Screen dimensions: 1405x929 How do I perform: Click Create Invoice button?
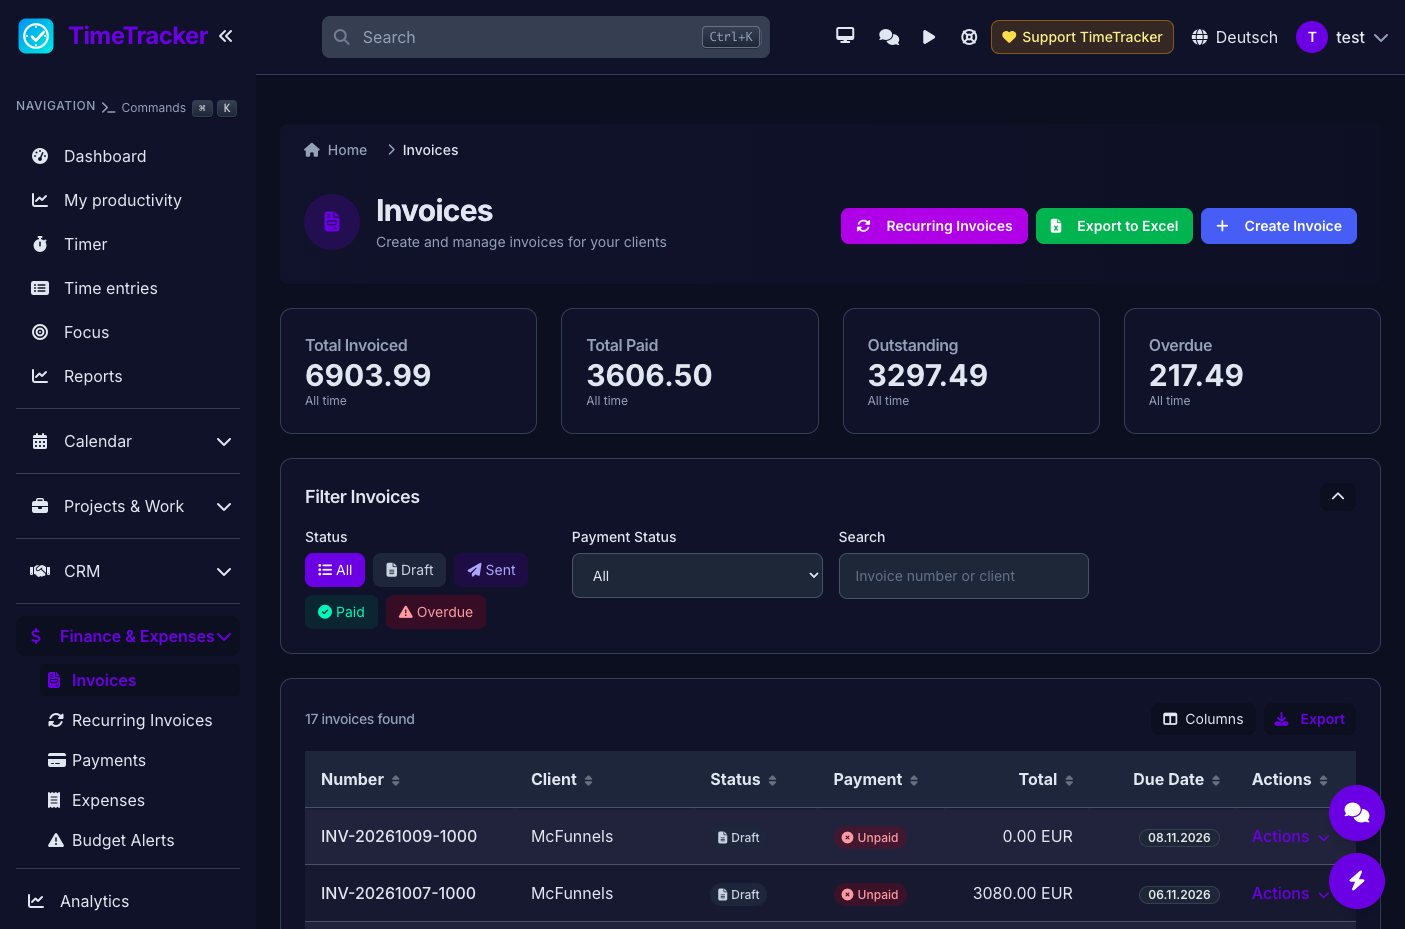pos(1279,226)
